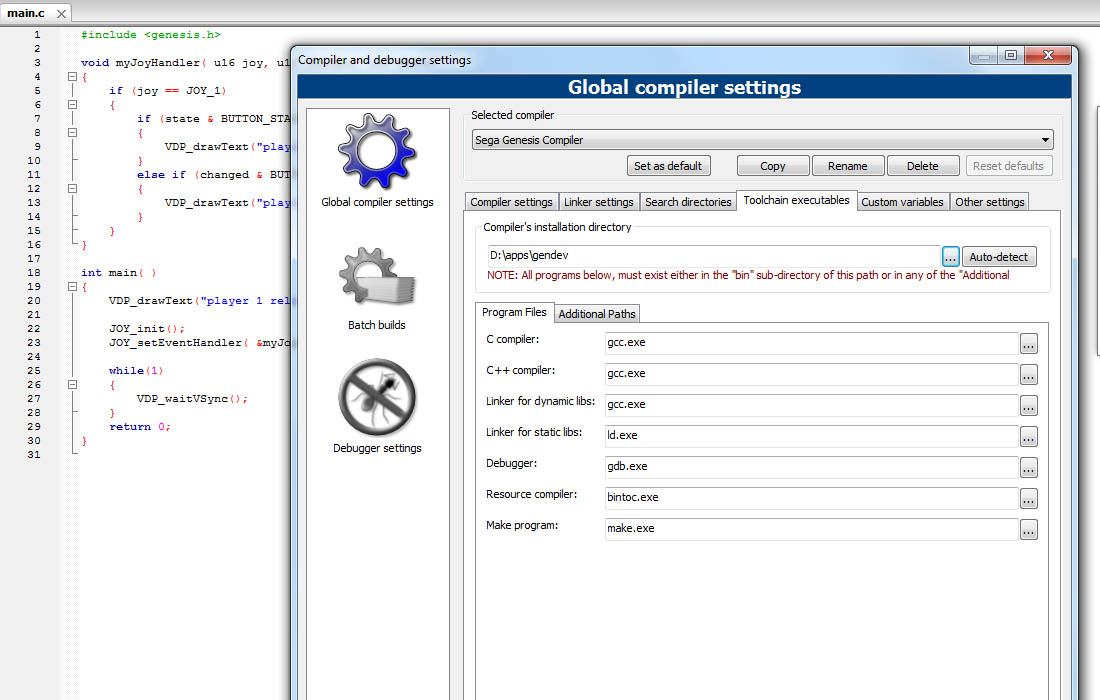Browse for the Resource compiler executable
This screenshot has height=700, width=1100.
tap(1029, 499)
